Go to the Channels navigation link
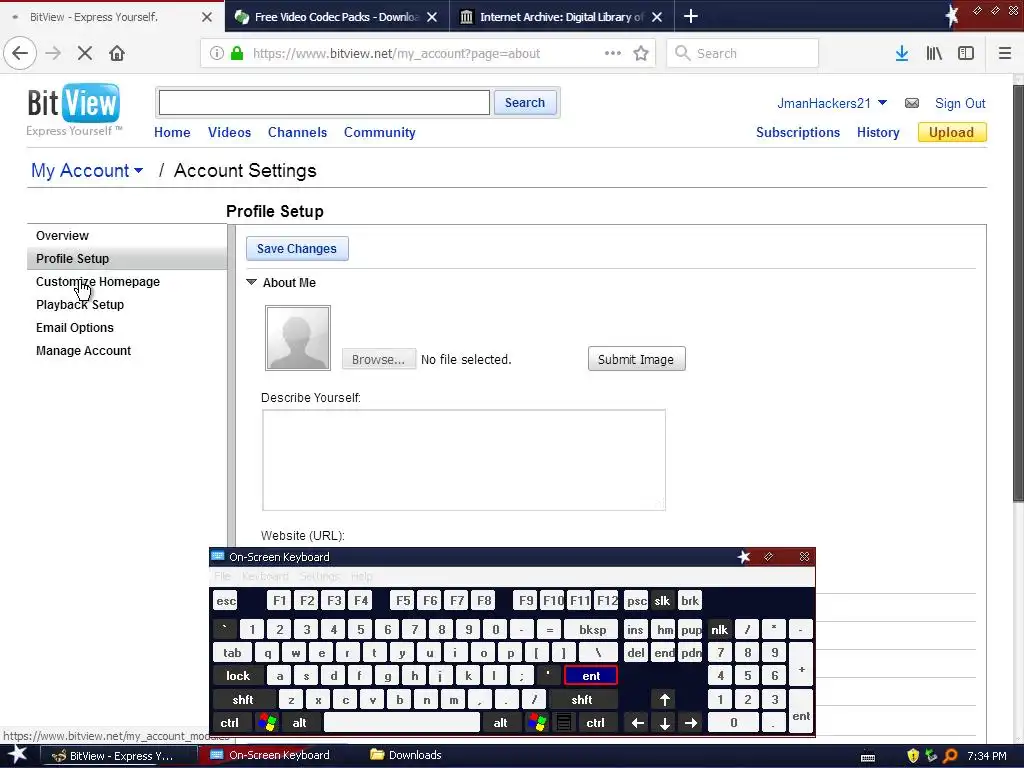The height and width of the screenshot is (768, 1024). pyautogui.click(x=297, y=132)
